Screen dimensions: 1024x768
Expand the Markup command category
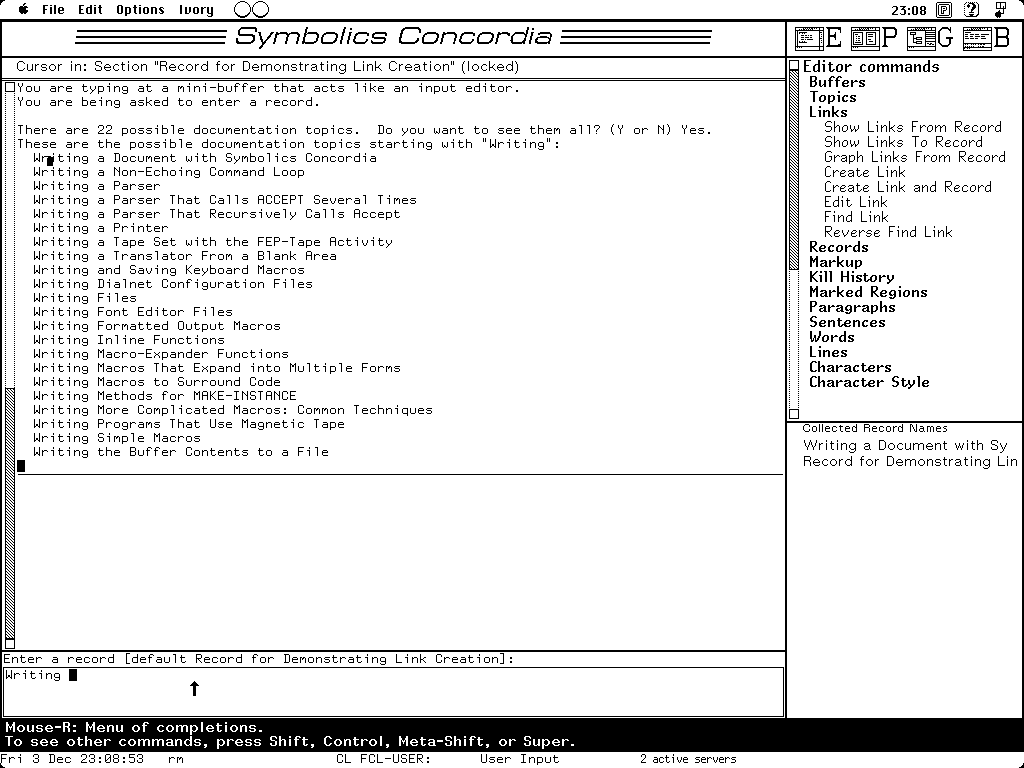pyautogui.click(x=835, y=262)
